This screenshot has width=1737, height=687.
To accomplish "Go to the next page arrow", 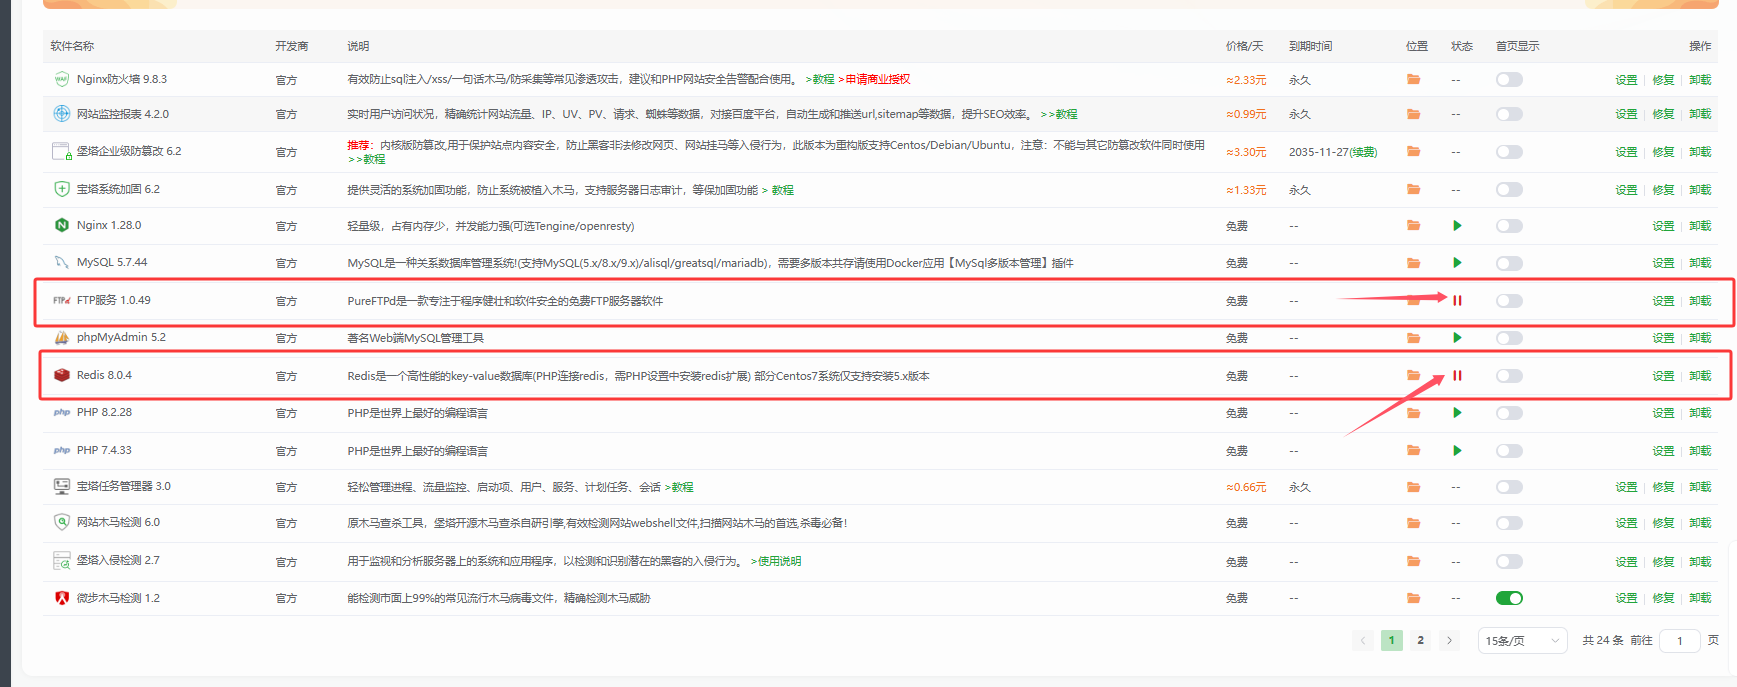I will tap(1449, 640).
